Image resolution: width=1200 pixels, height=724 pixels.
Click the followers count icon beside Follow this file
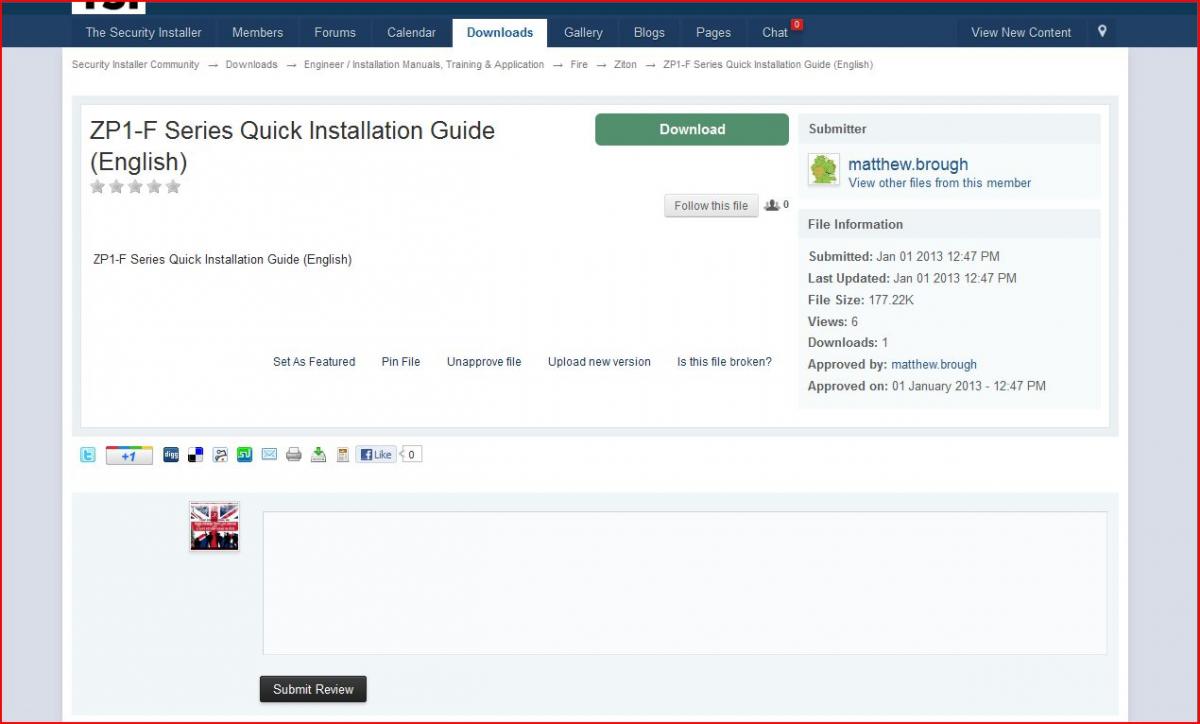point(776,205)
